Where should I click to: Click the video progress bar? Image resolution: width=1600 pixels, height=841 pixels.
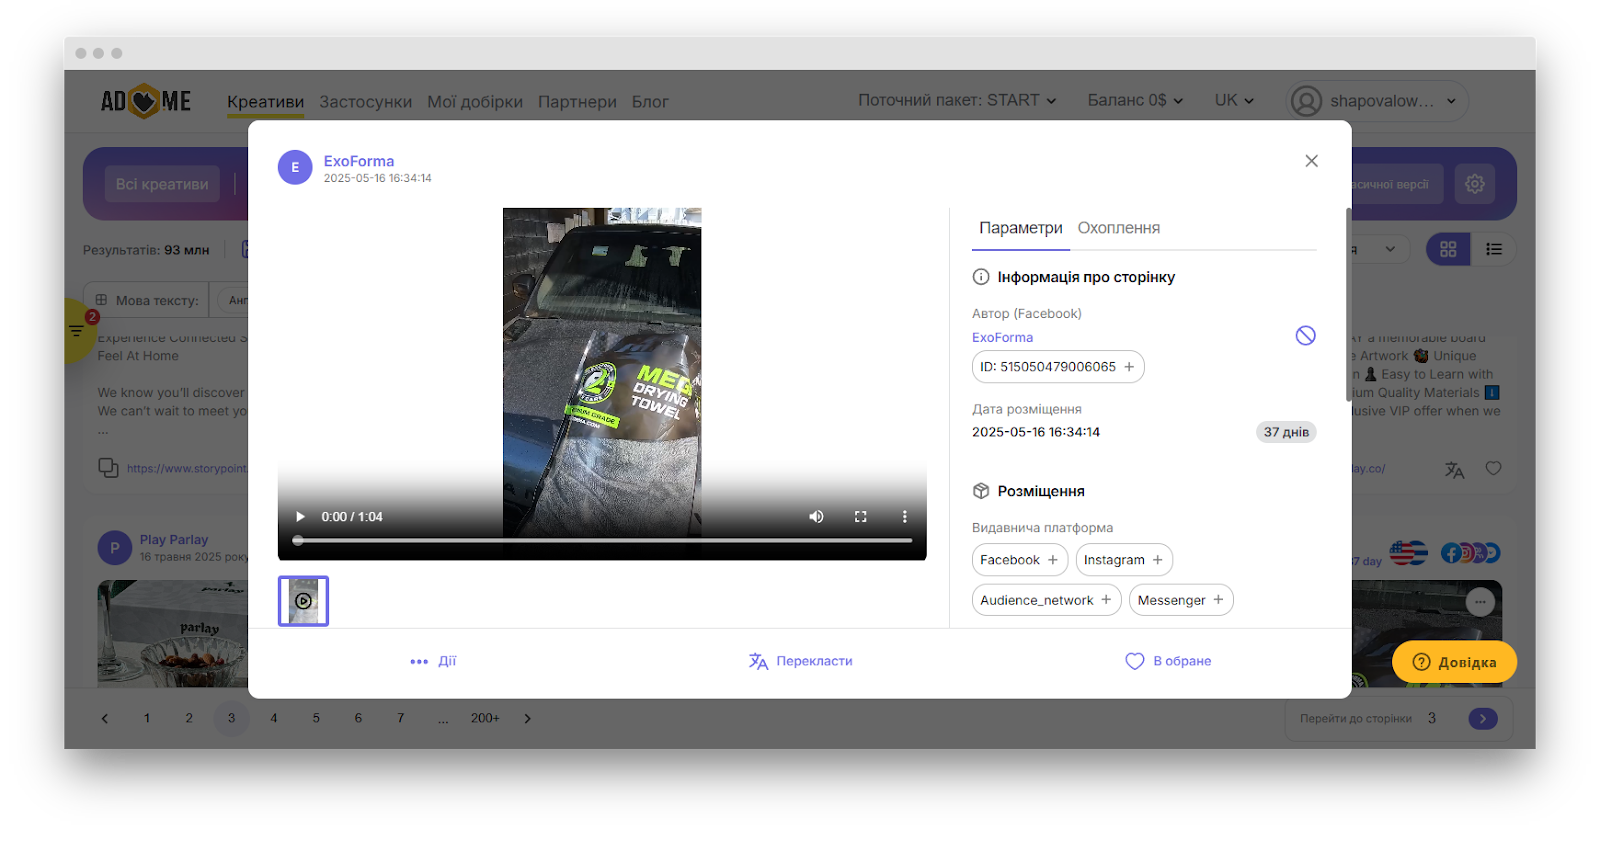[604, 540]
